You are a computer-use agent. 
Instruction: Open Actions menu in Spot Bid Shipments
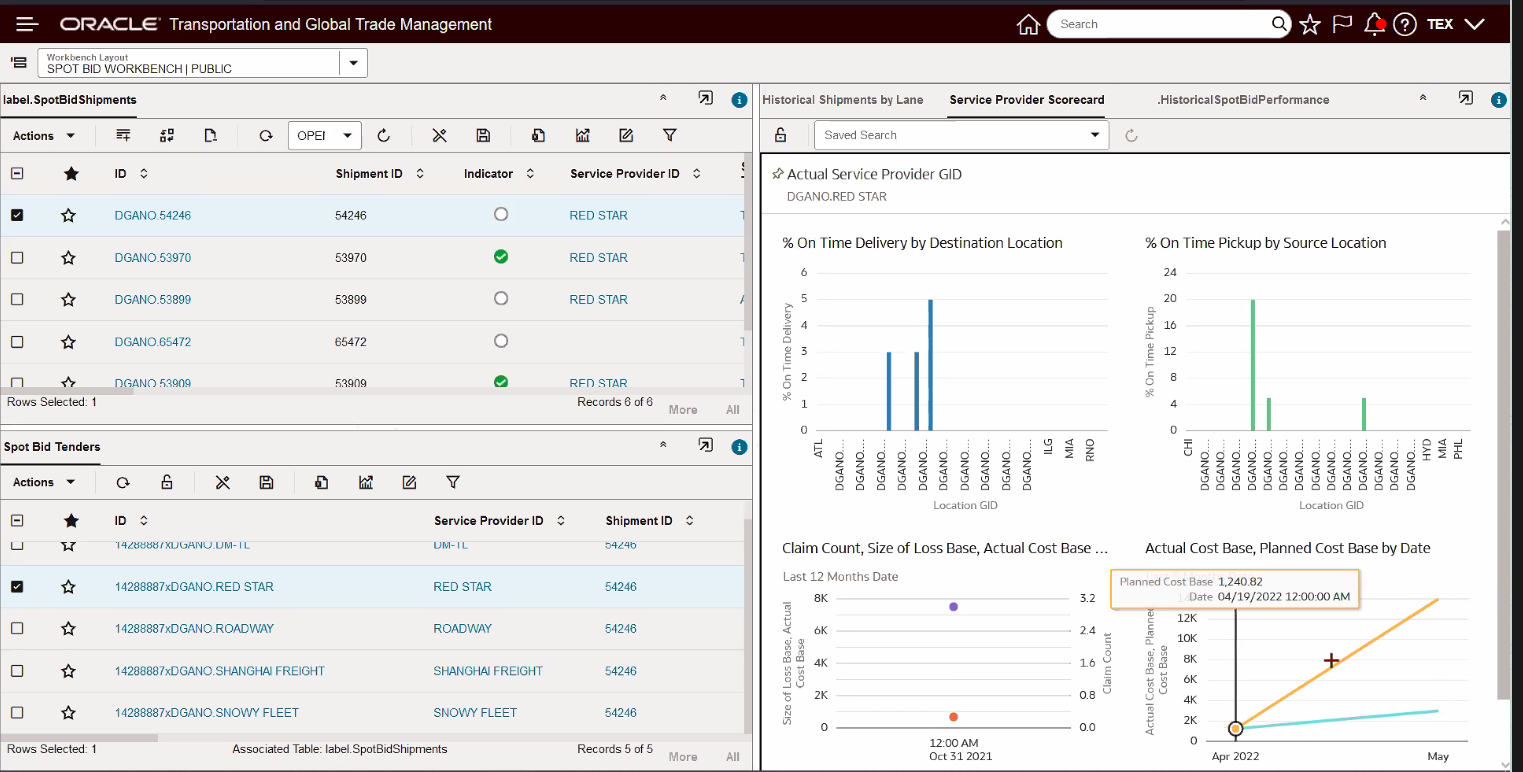43,135
